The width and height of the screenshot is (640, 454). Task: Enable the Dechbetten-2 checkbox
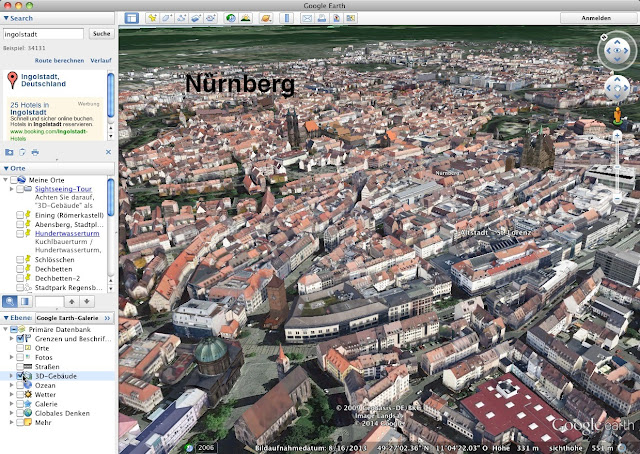tap(20, 278)
